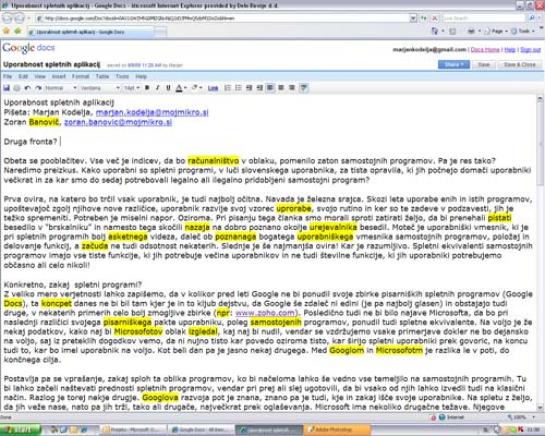
Task: Align text to the left
Action: [270, 88]
